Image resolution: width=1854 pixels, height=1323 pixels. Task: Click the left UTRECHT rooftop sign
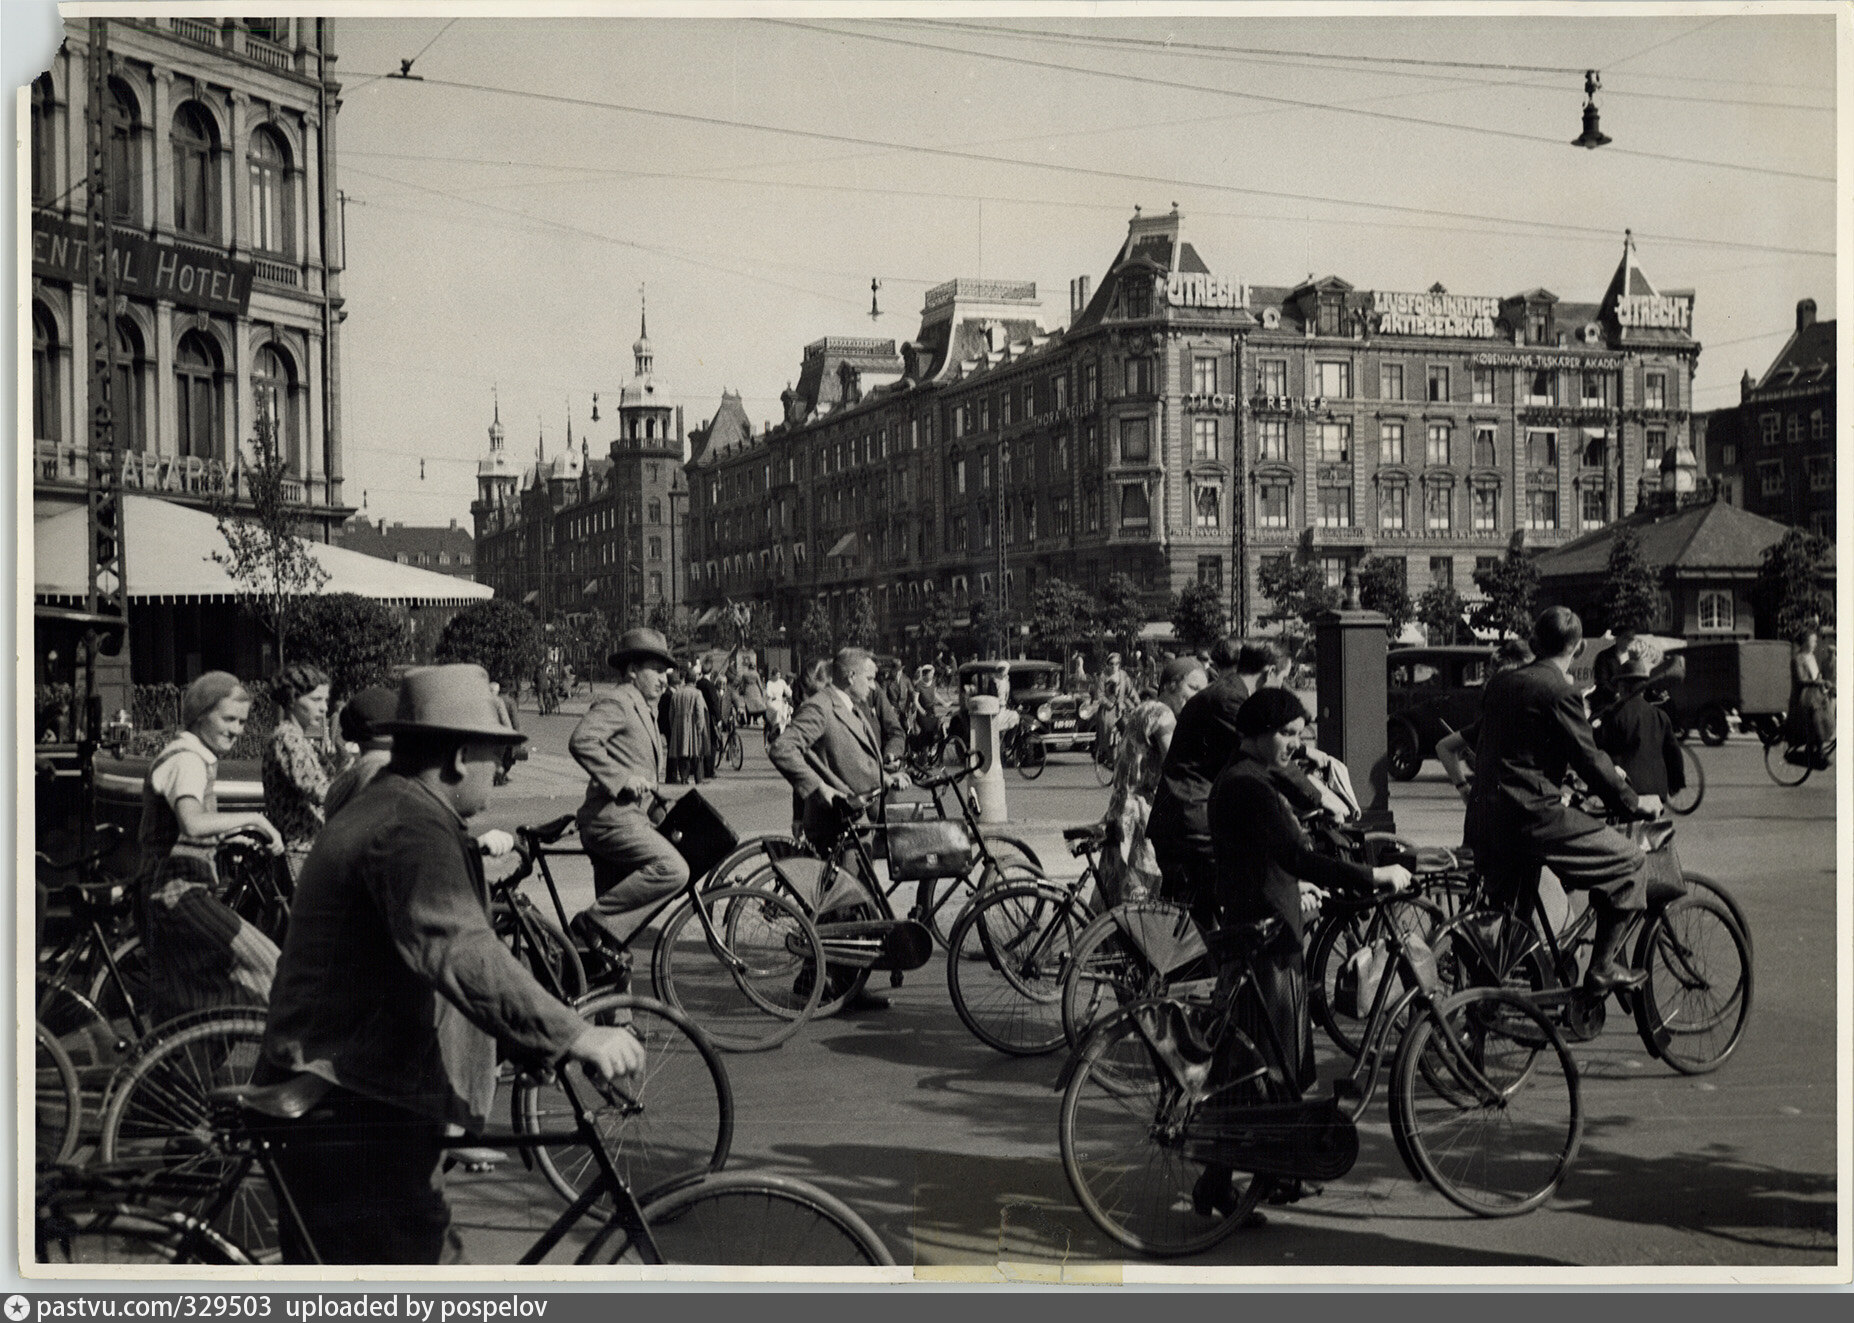[1208, 292]
